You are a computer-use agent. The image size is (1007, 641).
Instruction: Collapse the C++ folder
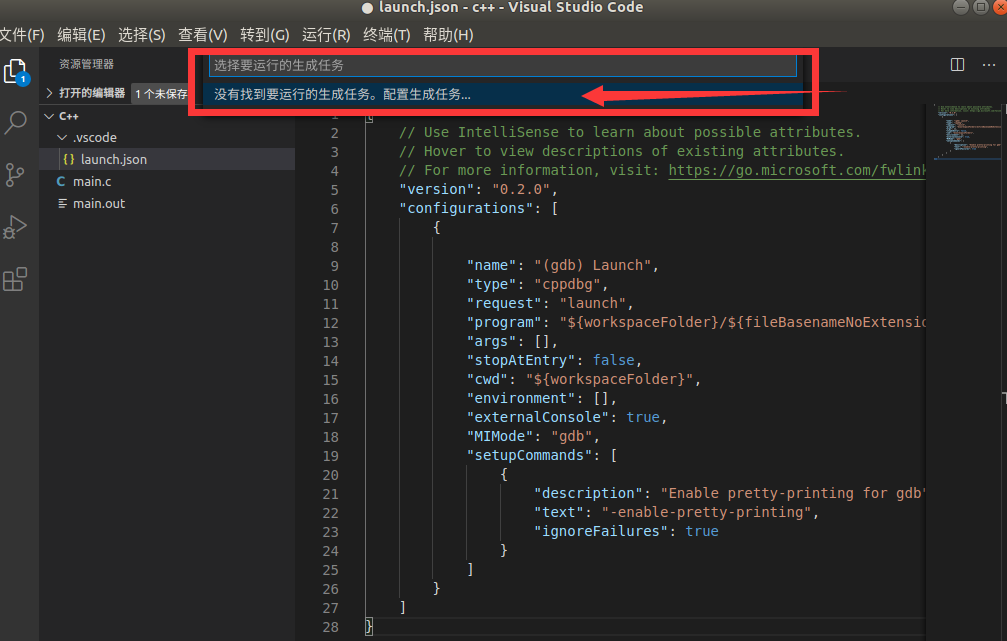point(48,115)
